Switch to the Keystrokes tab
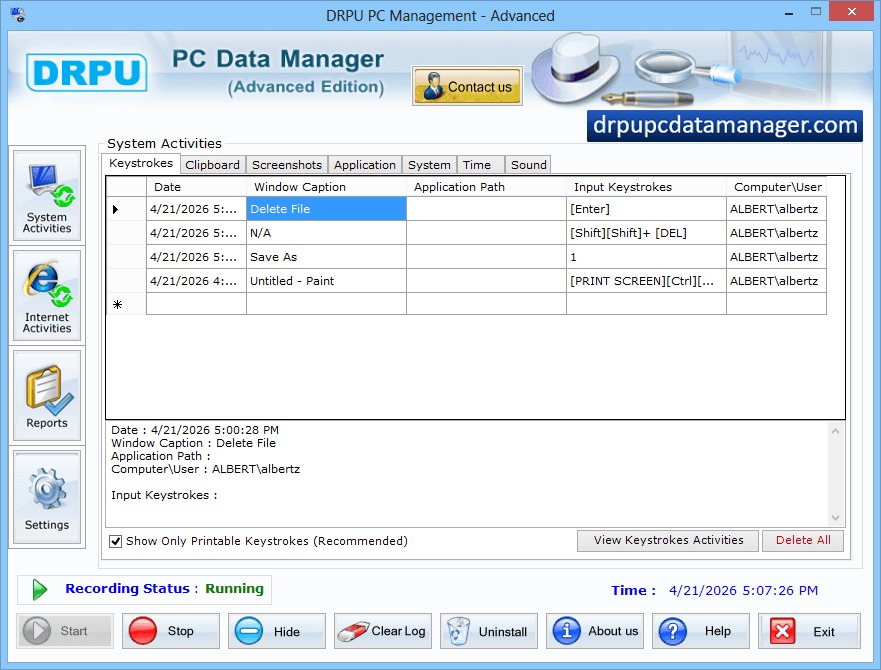This screenshot has height=670, width=881. tap(141, 164)
